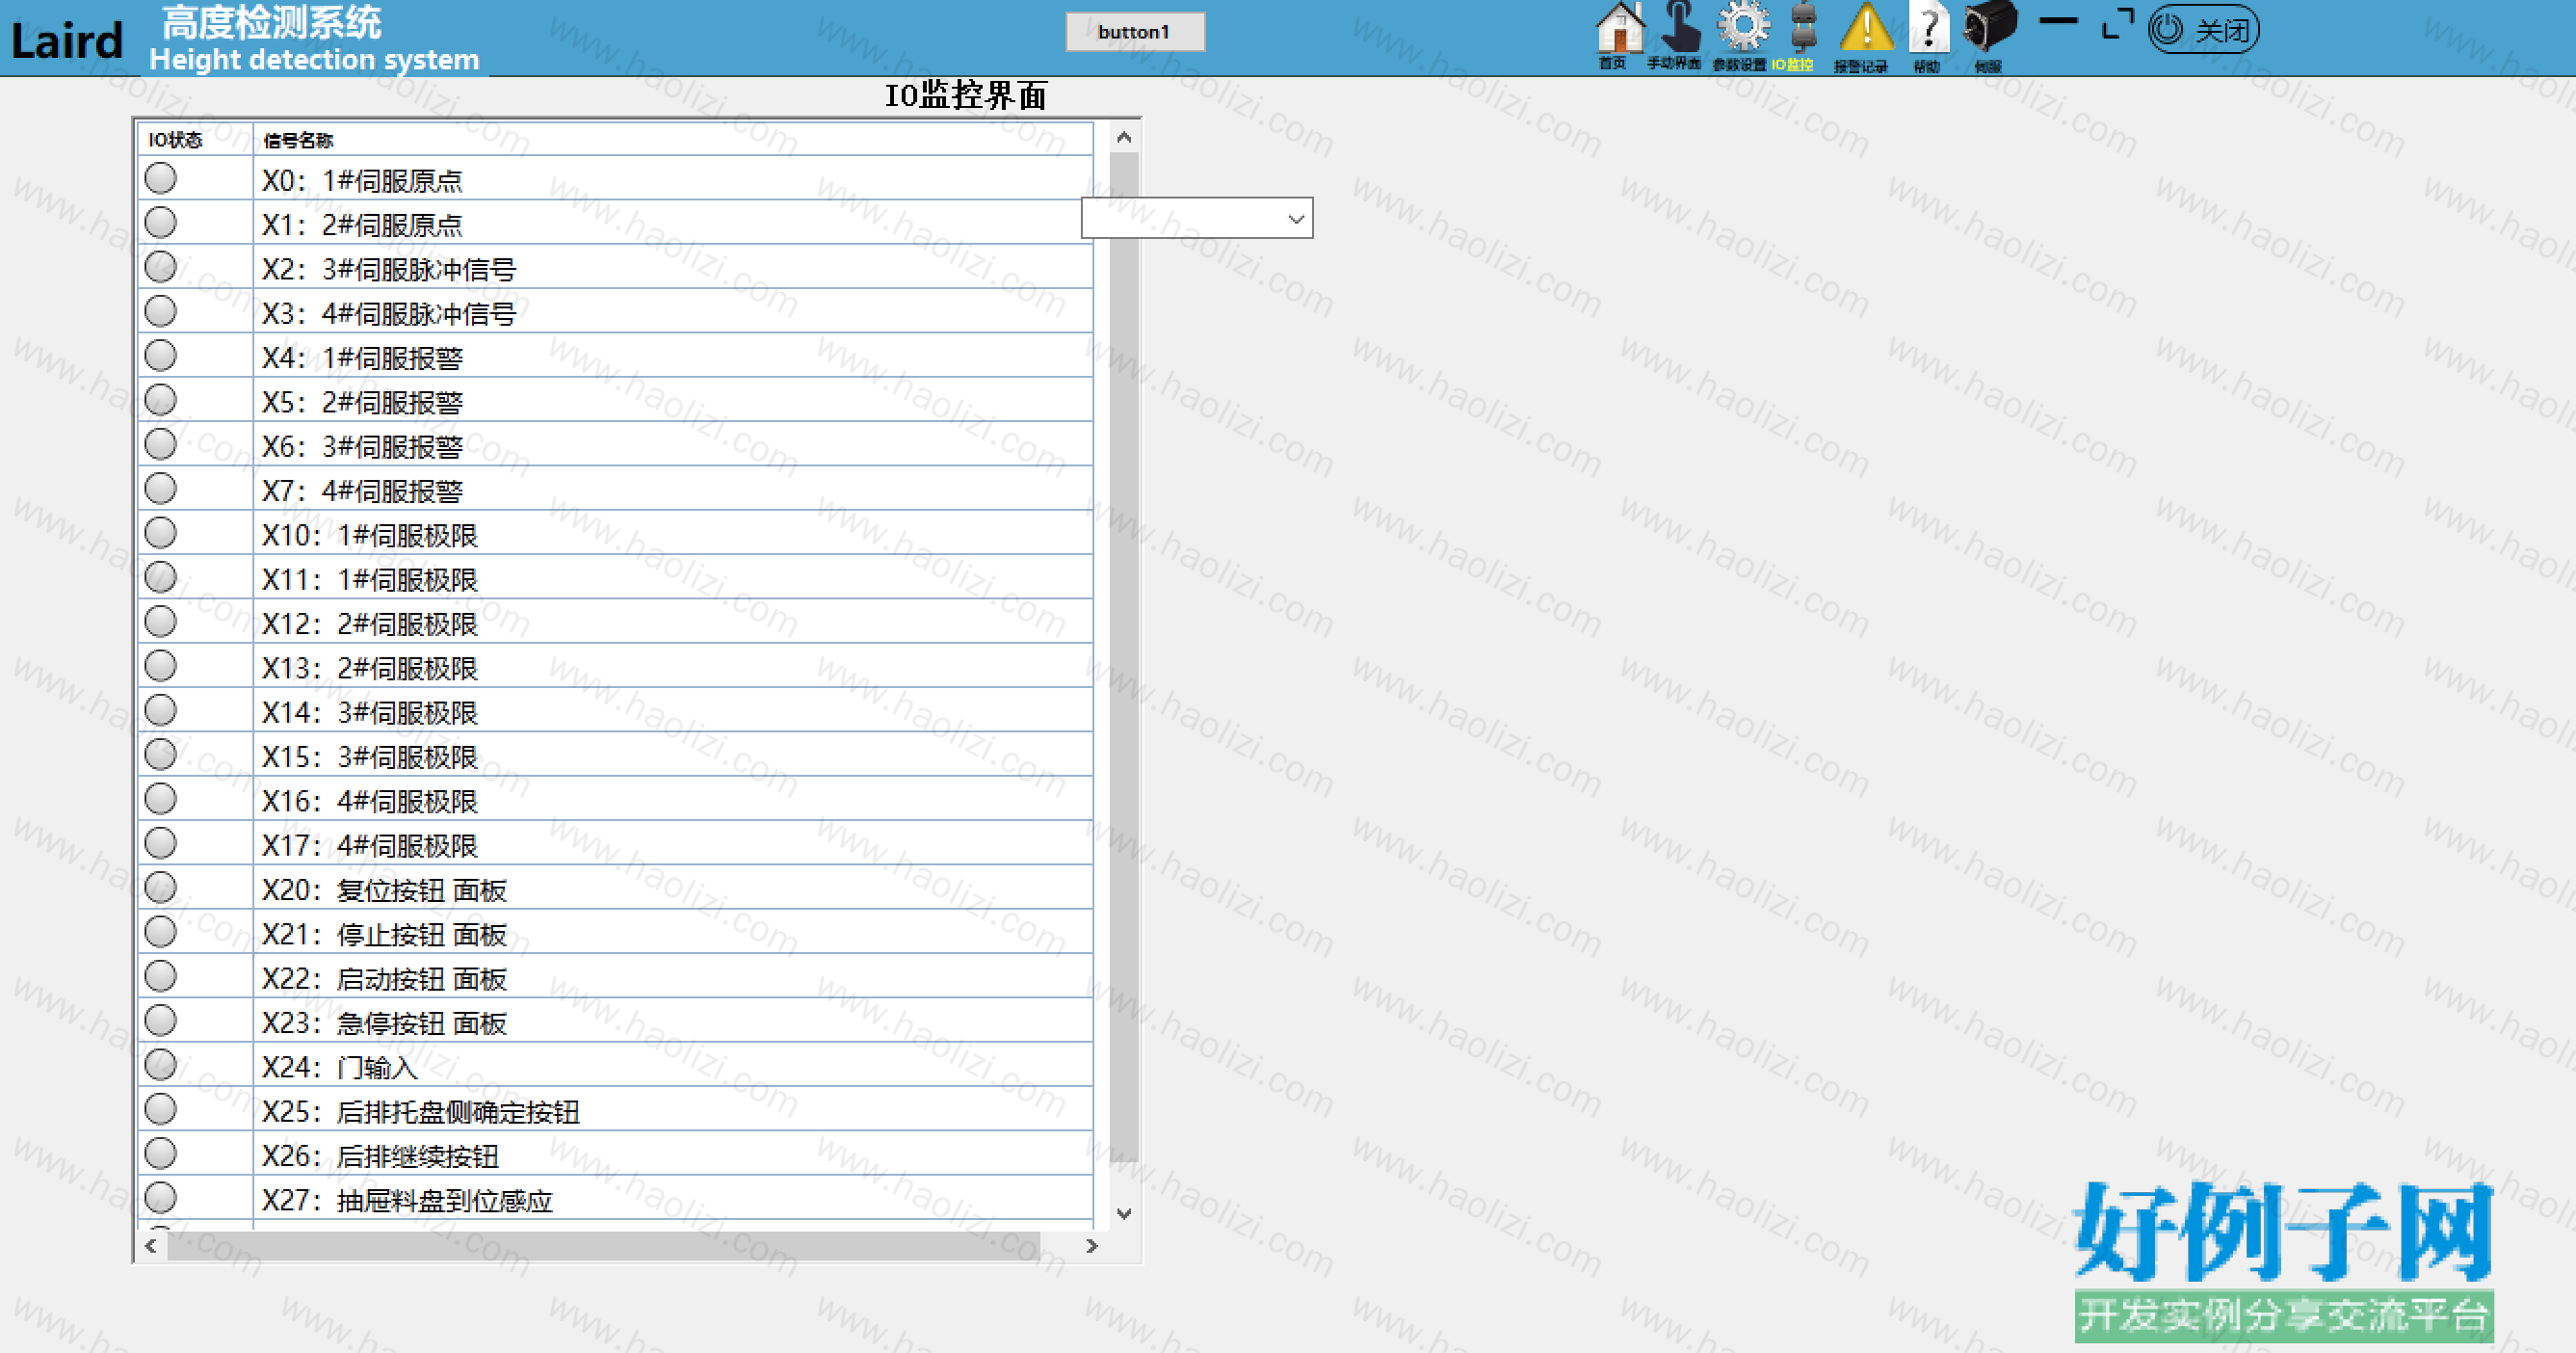The height and width of the screenshot is (1353, 2576).
Task: Click the IO状态 column header
Action: [x=196, y=139]
